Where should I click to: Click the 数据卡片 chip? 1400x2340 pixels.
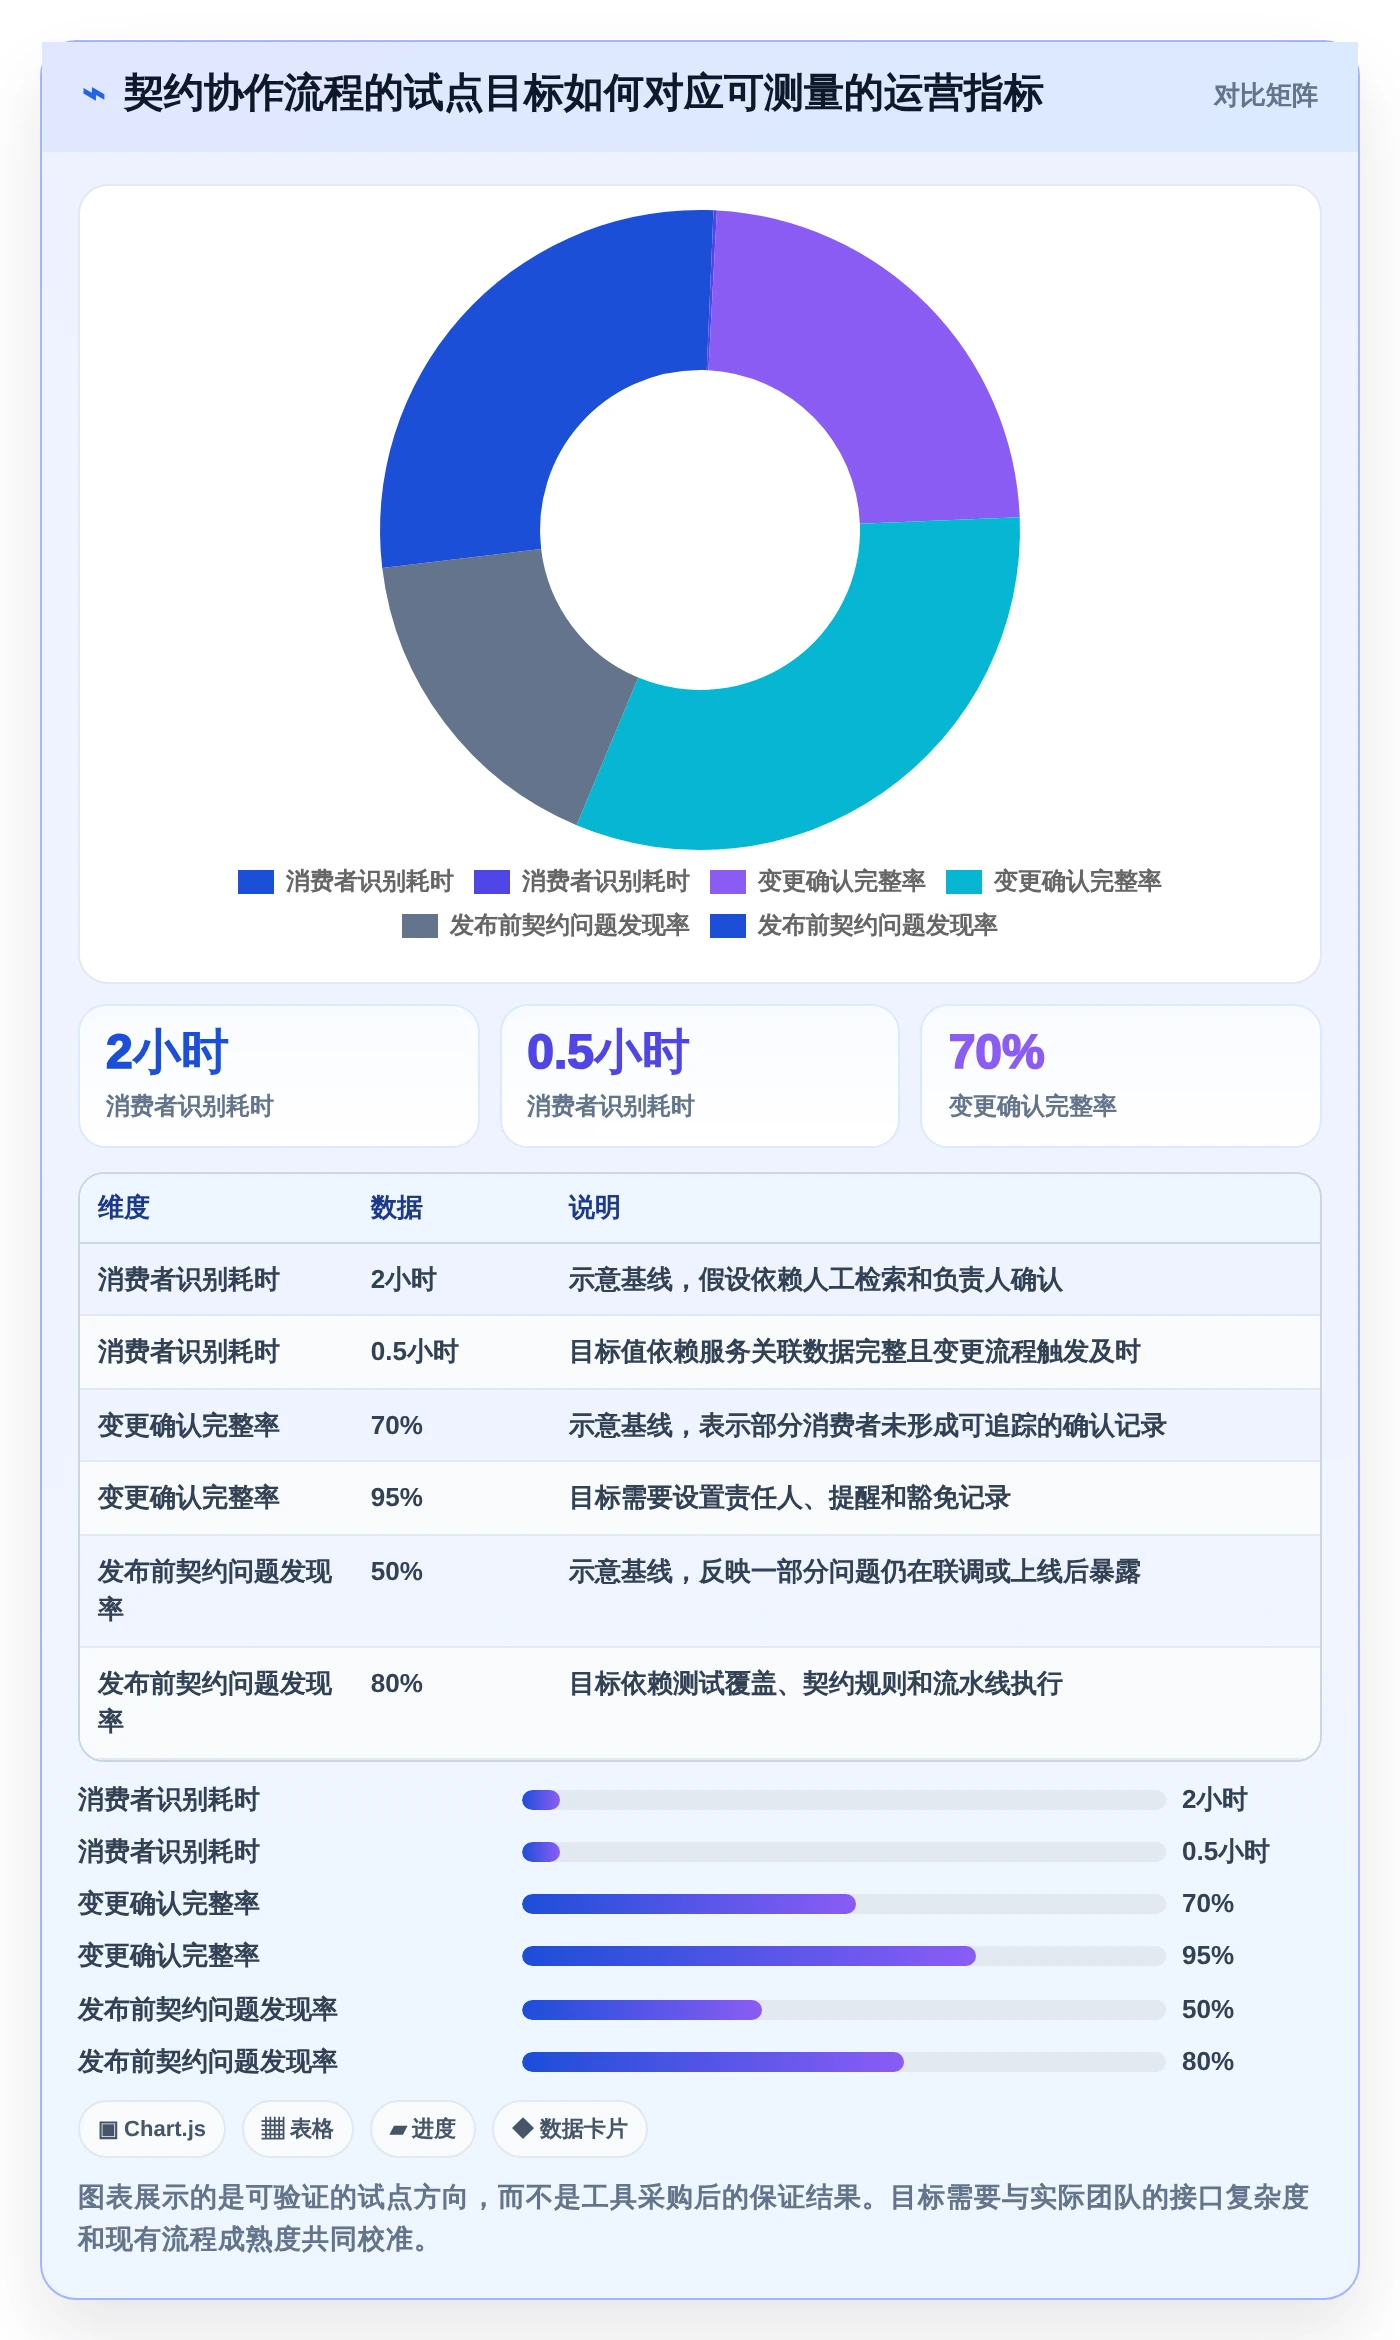click(x=570, y=2129)
